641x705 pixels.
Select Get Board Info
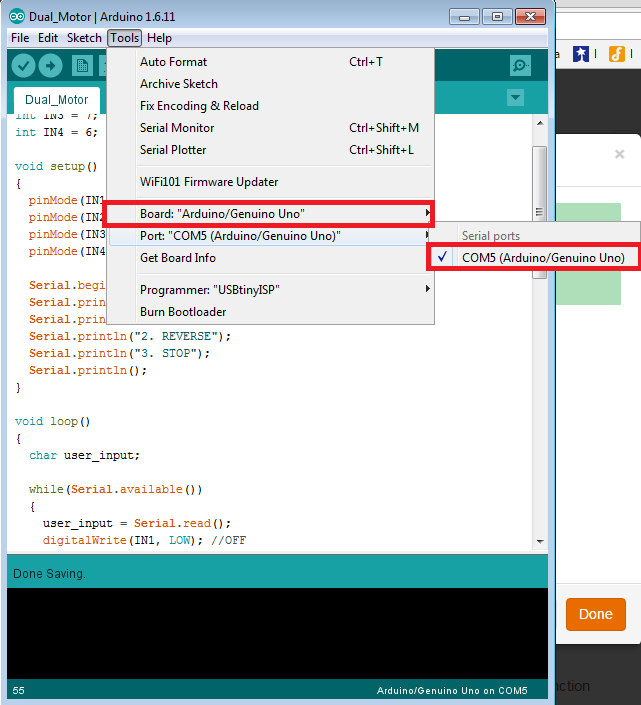271,258
